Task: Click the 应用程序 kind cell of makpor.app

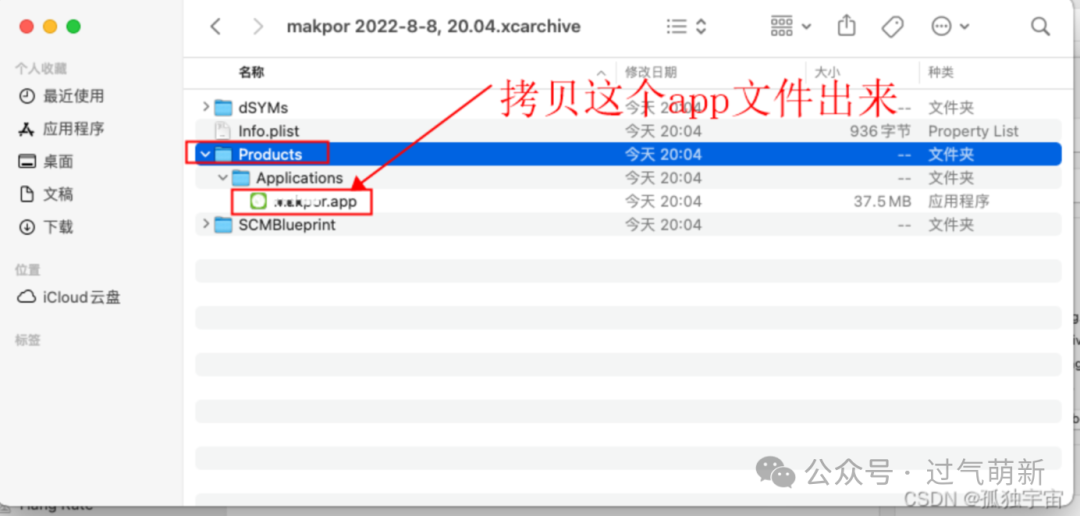Action: coord(959,201)
